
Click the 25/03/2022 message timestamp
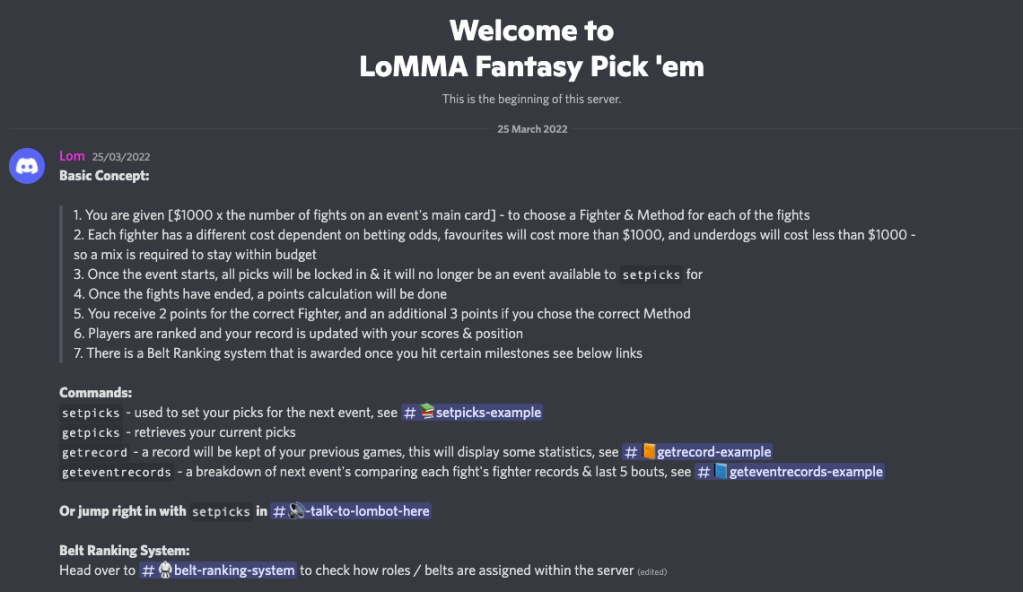click(x=121, y=157)
